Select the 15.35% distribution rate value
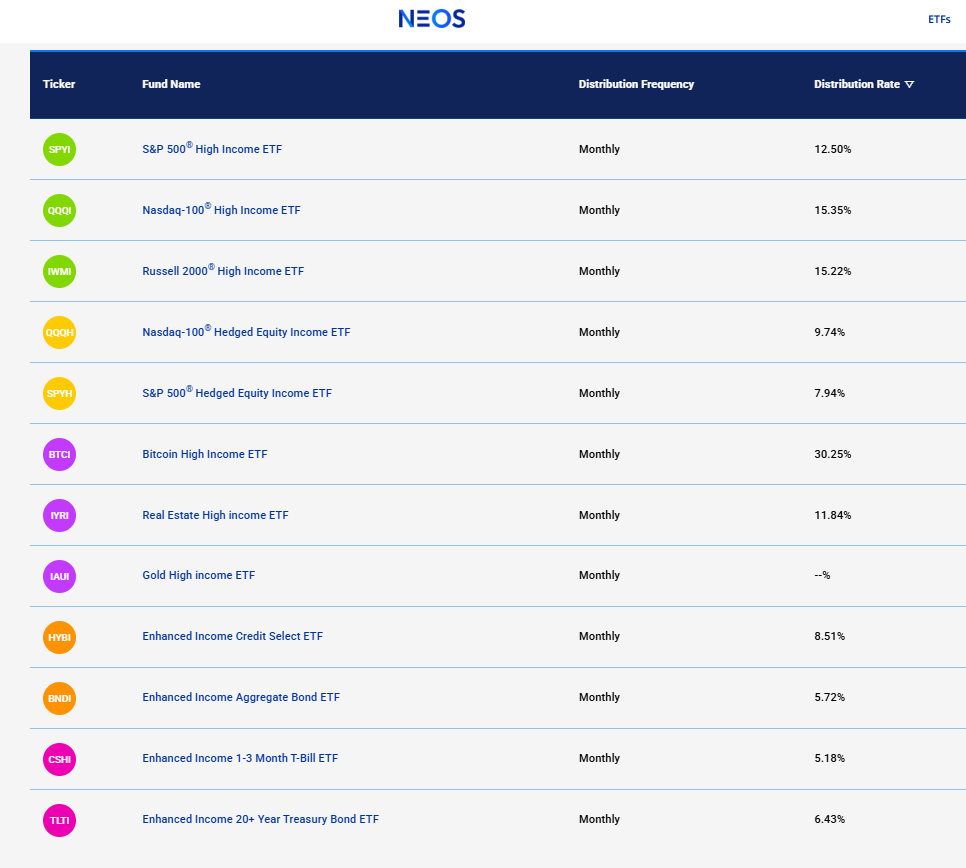This screenshot has height=868, width=966. [832, 210]
